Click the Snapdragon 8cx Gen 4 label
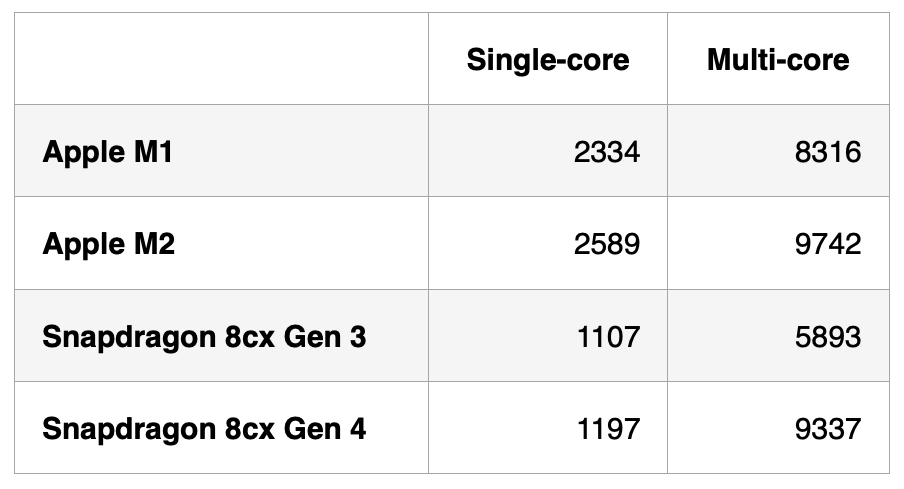This screenshot has height=489, width=904. (204, 429)
